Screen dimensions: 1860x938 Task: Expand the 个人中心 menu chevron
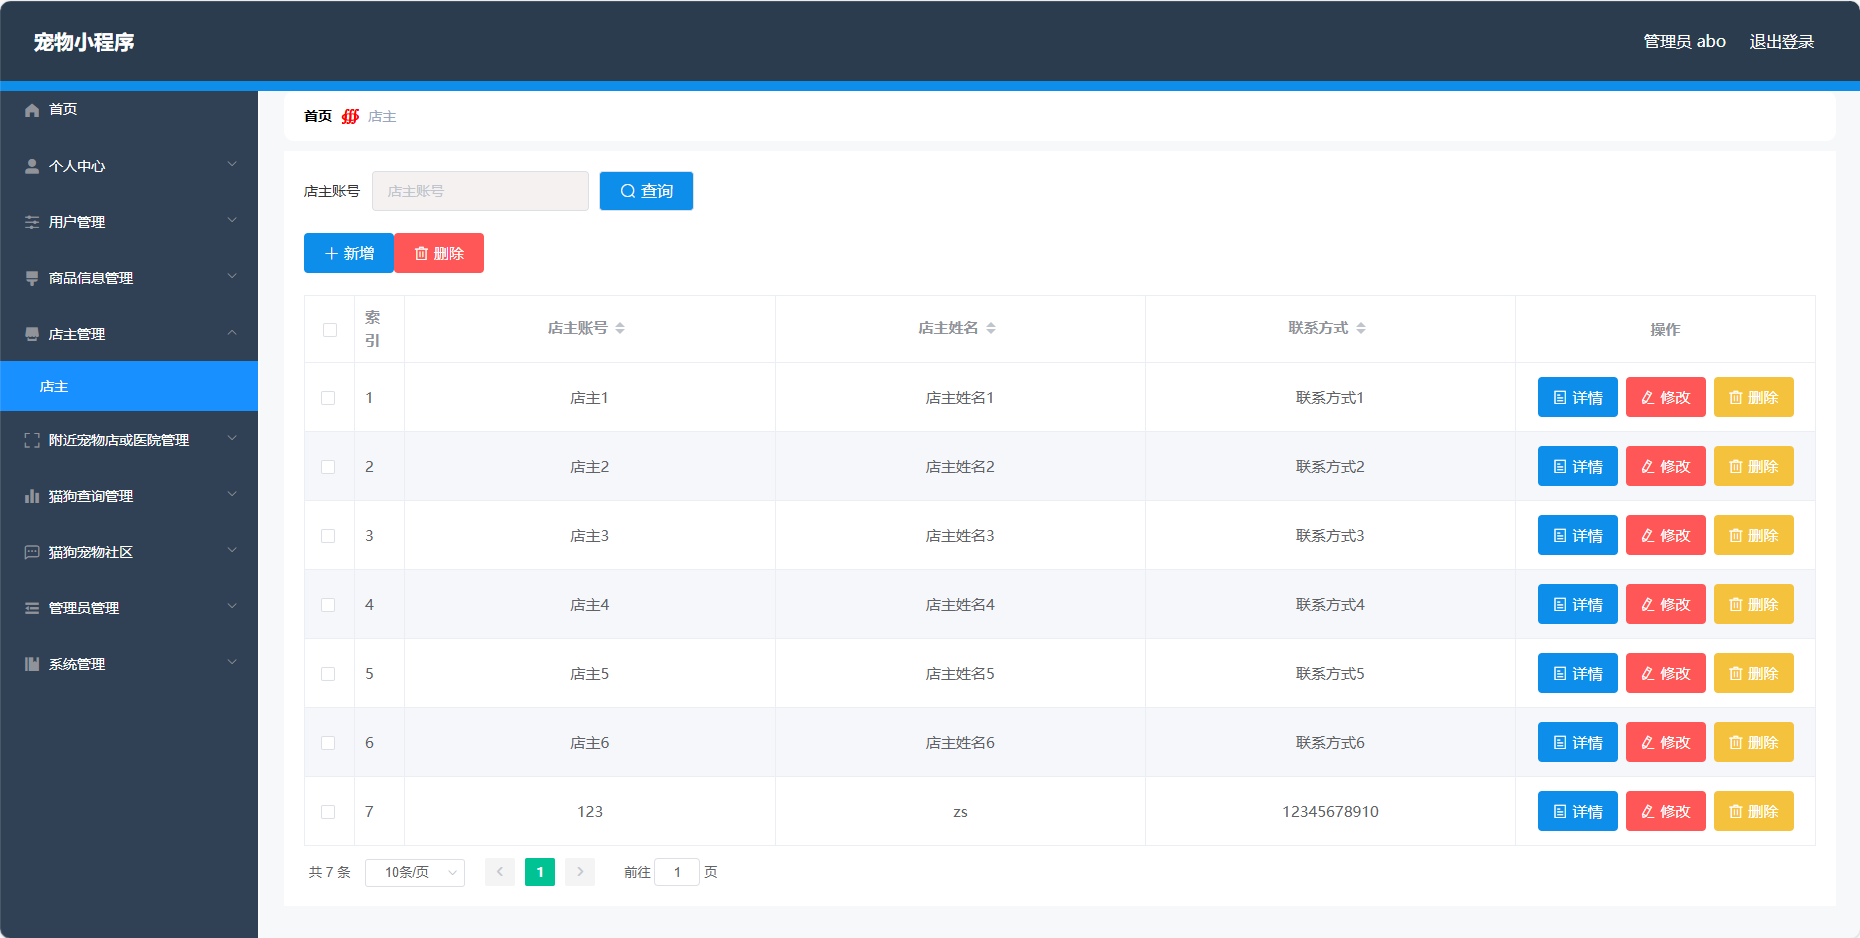tap(232, 164)
